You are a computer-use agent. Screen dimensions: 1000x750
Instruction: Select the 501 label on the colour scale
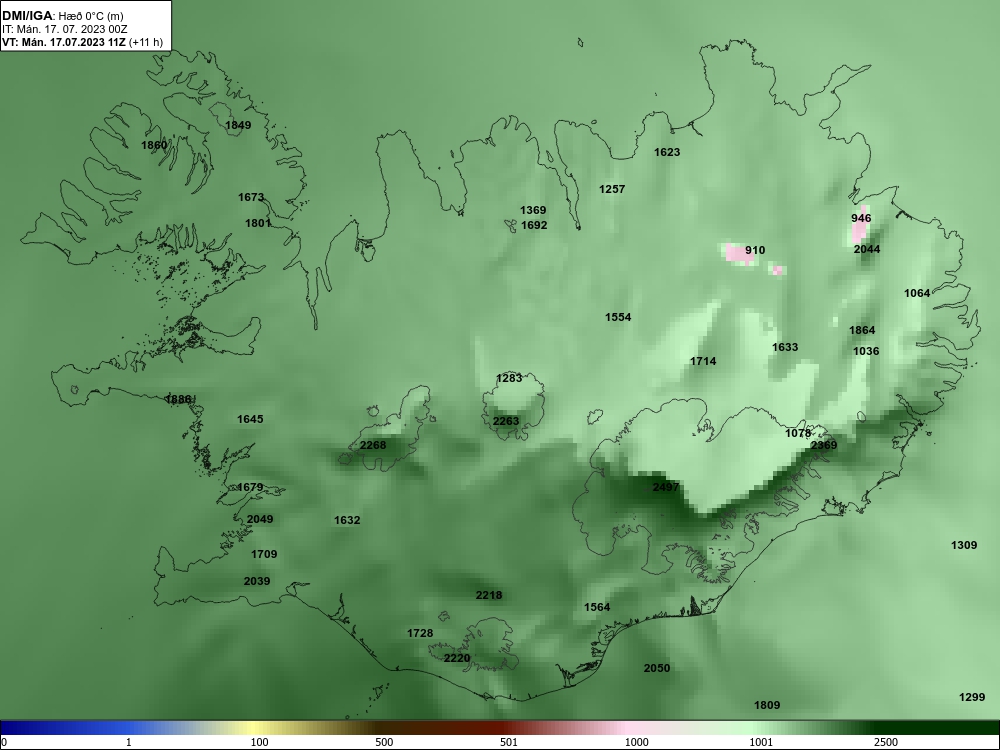509,742
